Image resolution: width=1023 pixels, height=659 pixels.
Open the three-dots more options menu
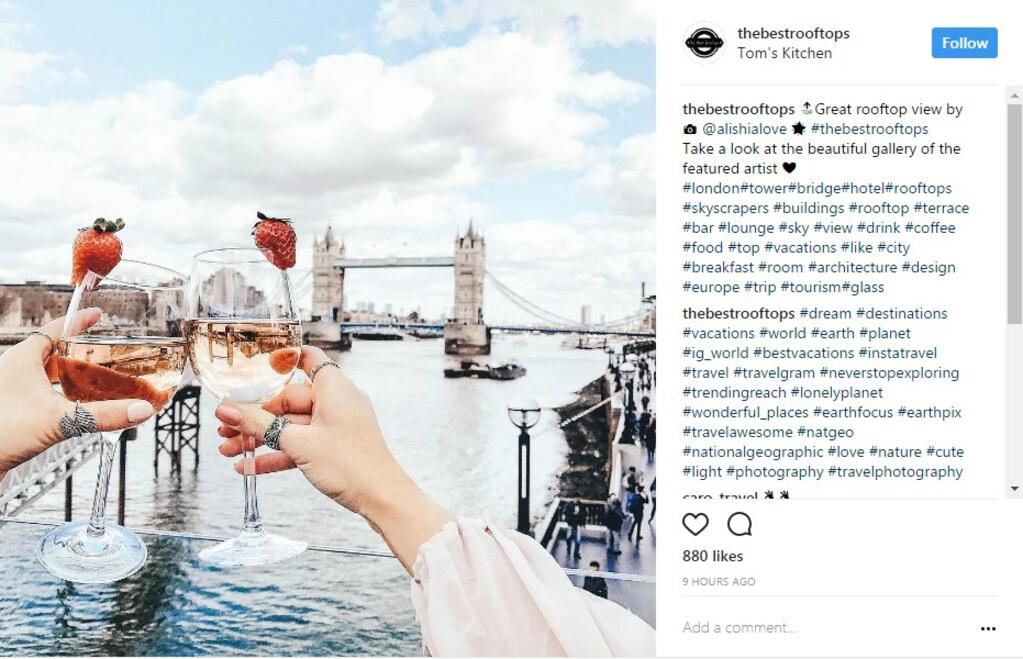click(988, 628)
